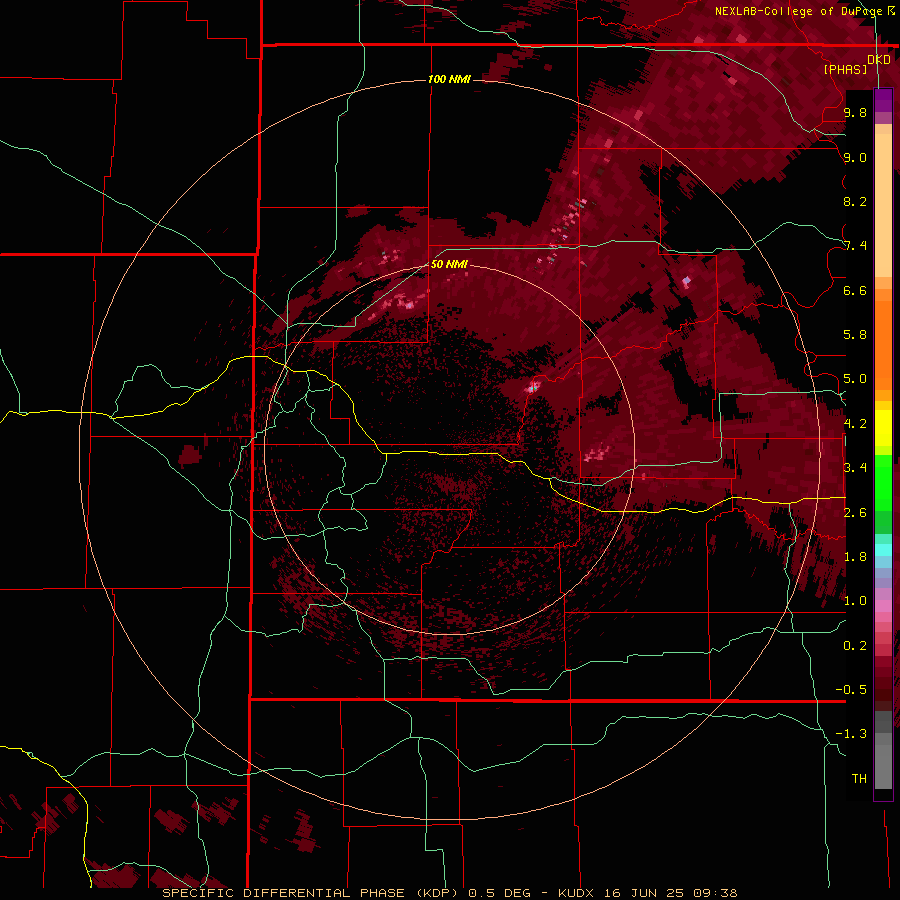Click the -0.5 color scale value
The height and width of the screenshot is (900, 900).
click(851, 690)
